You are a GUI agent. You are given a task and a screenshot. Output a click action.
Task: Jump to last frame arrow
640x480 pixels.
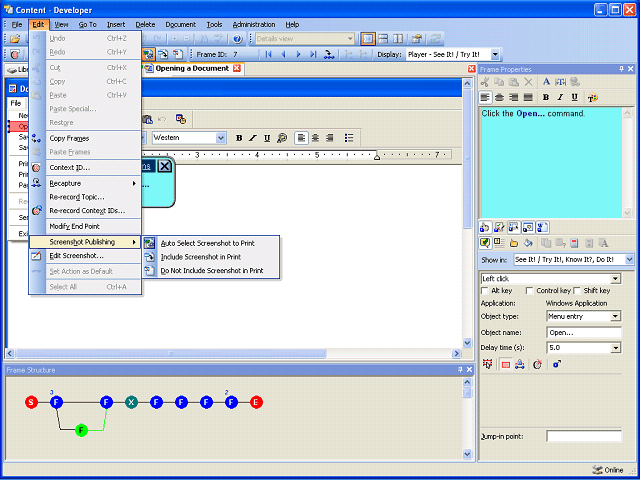313,54
